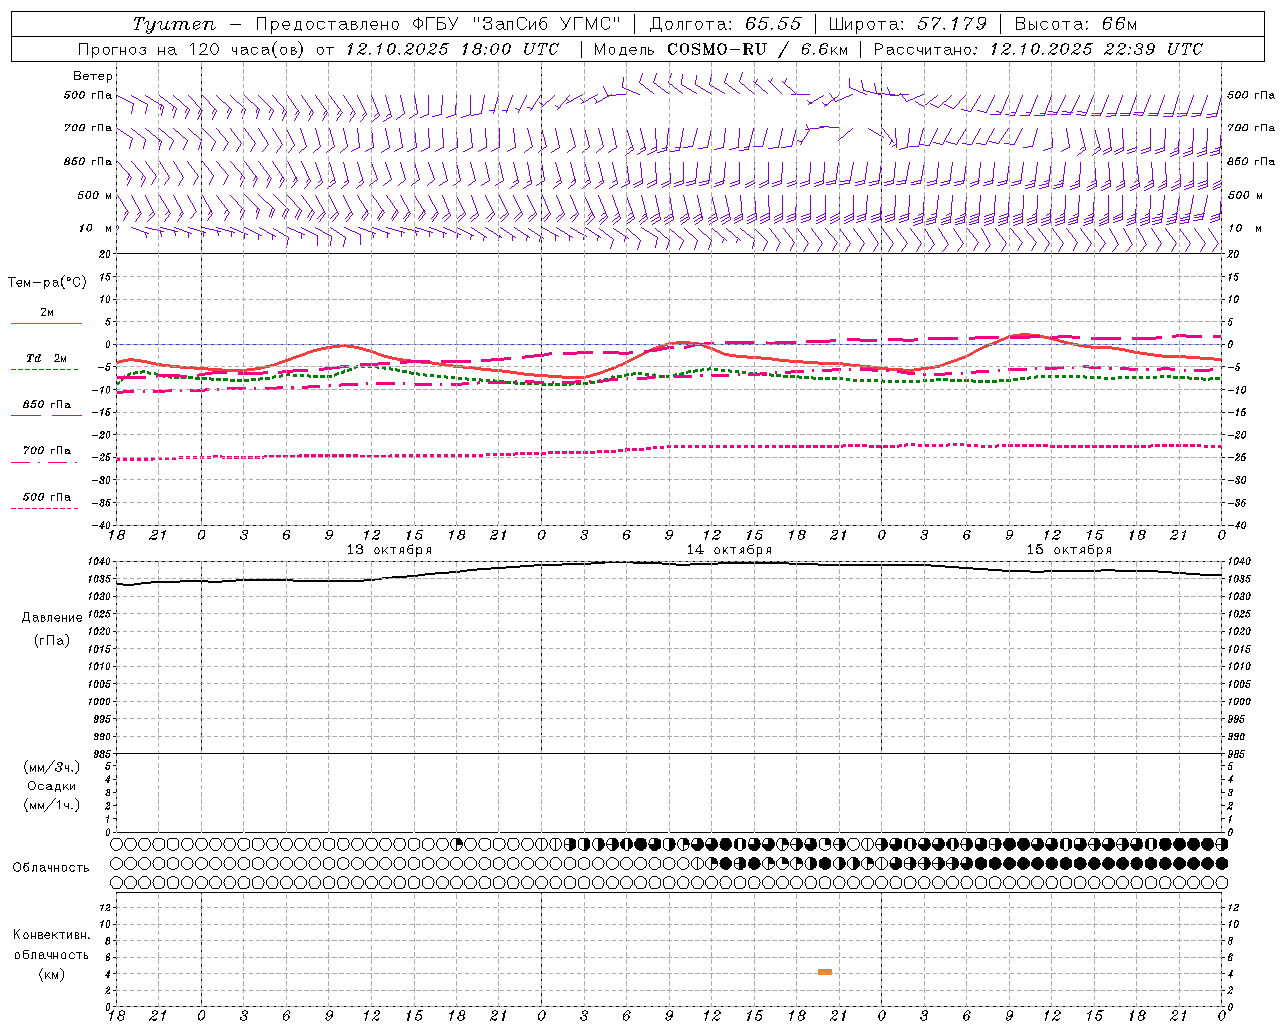This screenshot has height=1024, width=1280.
Task: Click the "15 октября" date label
Action: [1069, 550]
